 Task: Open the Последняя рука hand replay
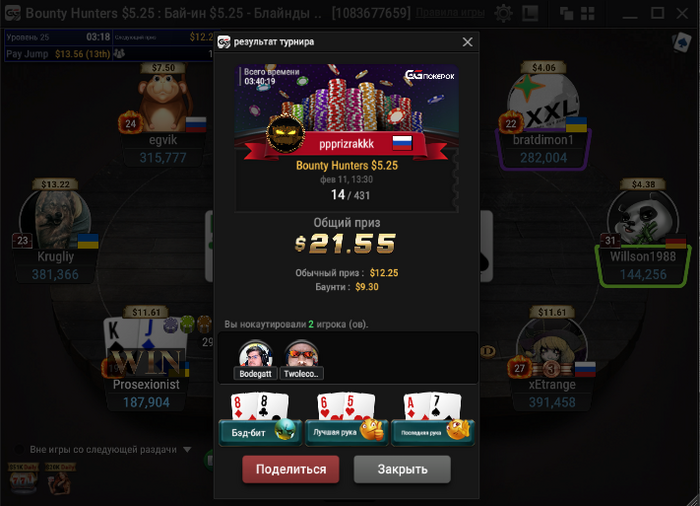click(433, 419)
